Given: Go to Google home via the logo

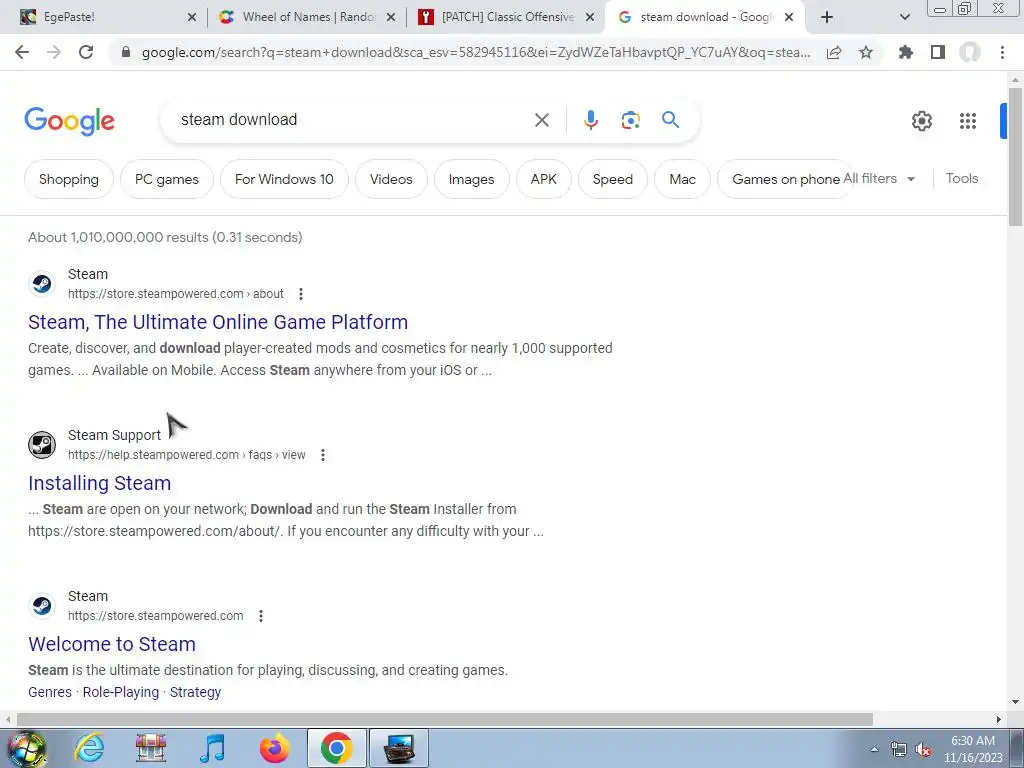Looking at the screenshot, I should pos(69,121).
